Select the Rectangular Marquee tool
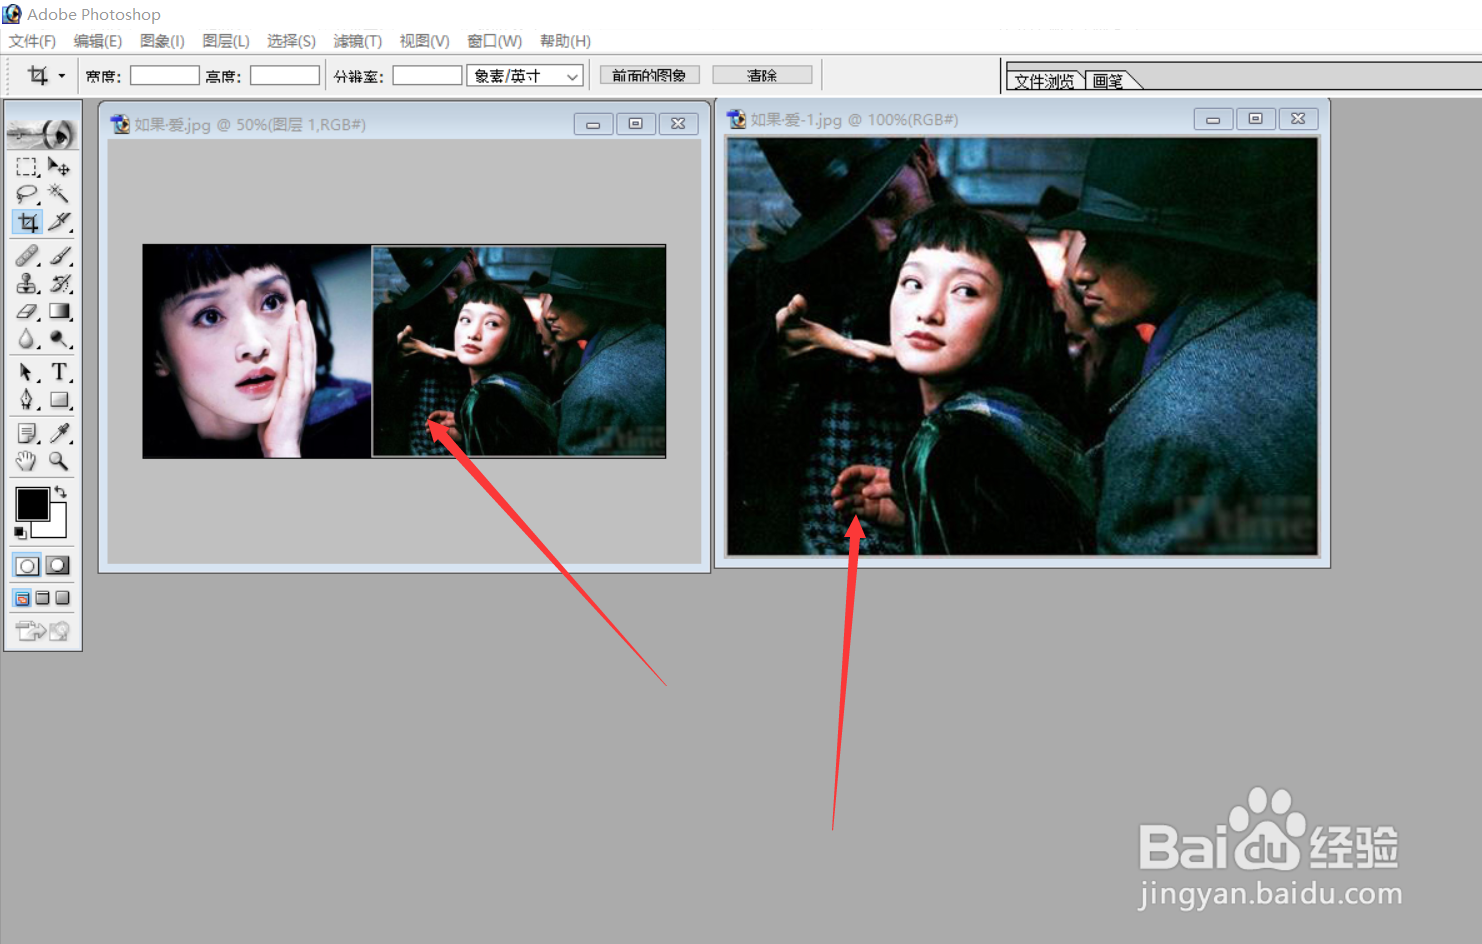 point(27,167)
